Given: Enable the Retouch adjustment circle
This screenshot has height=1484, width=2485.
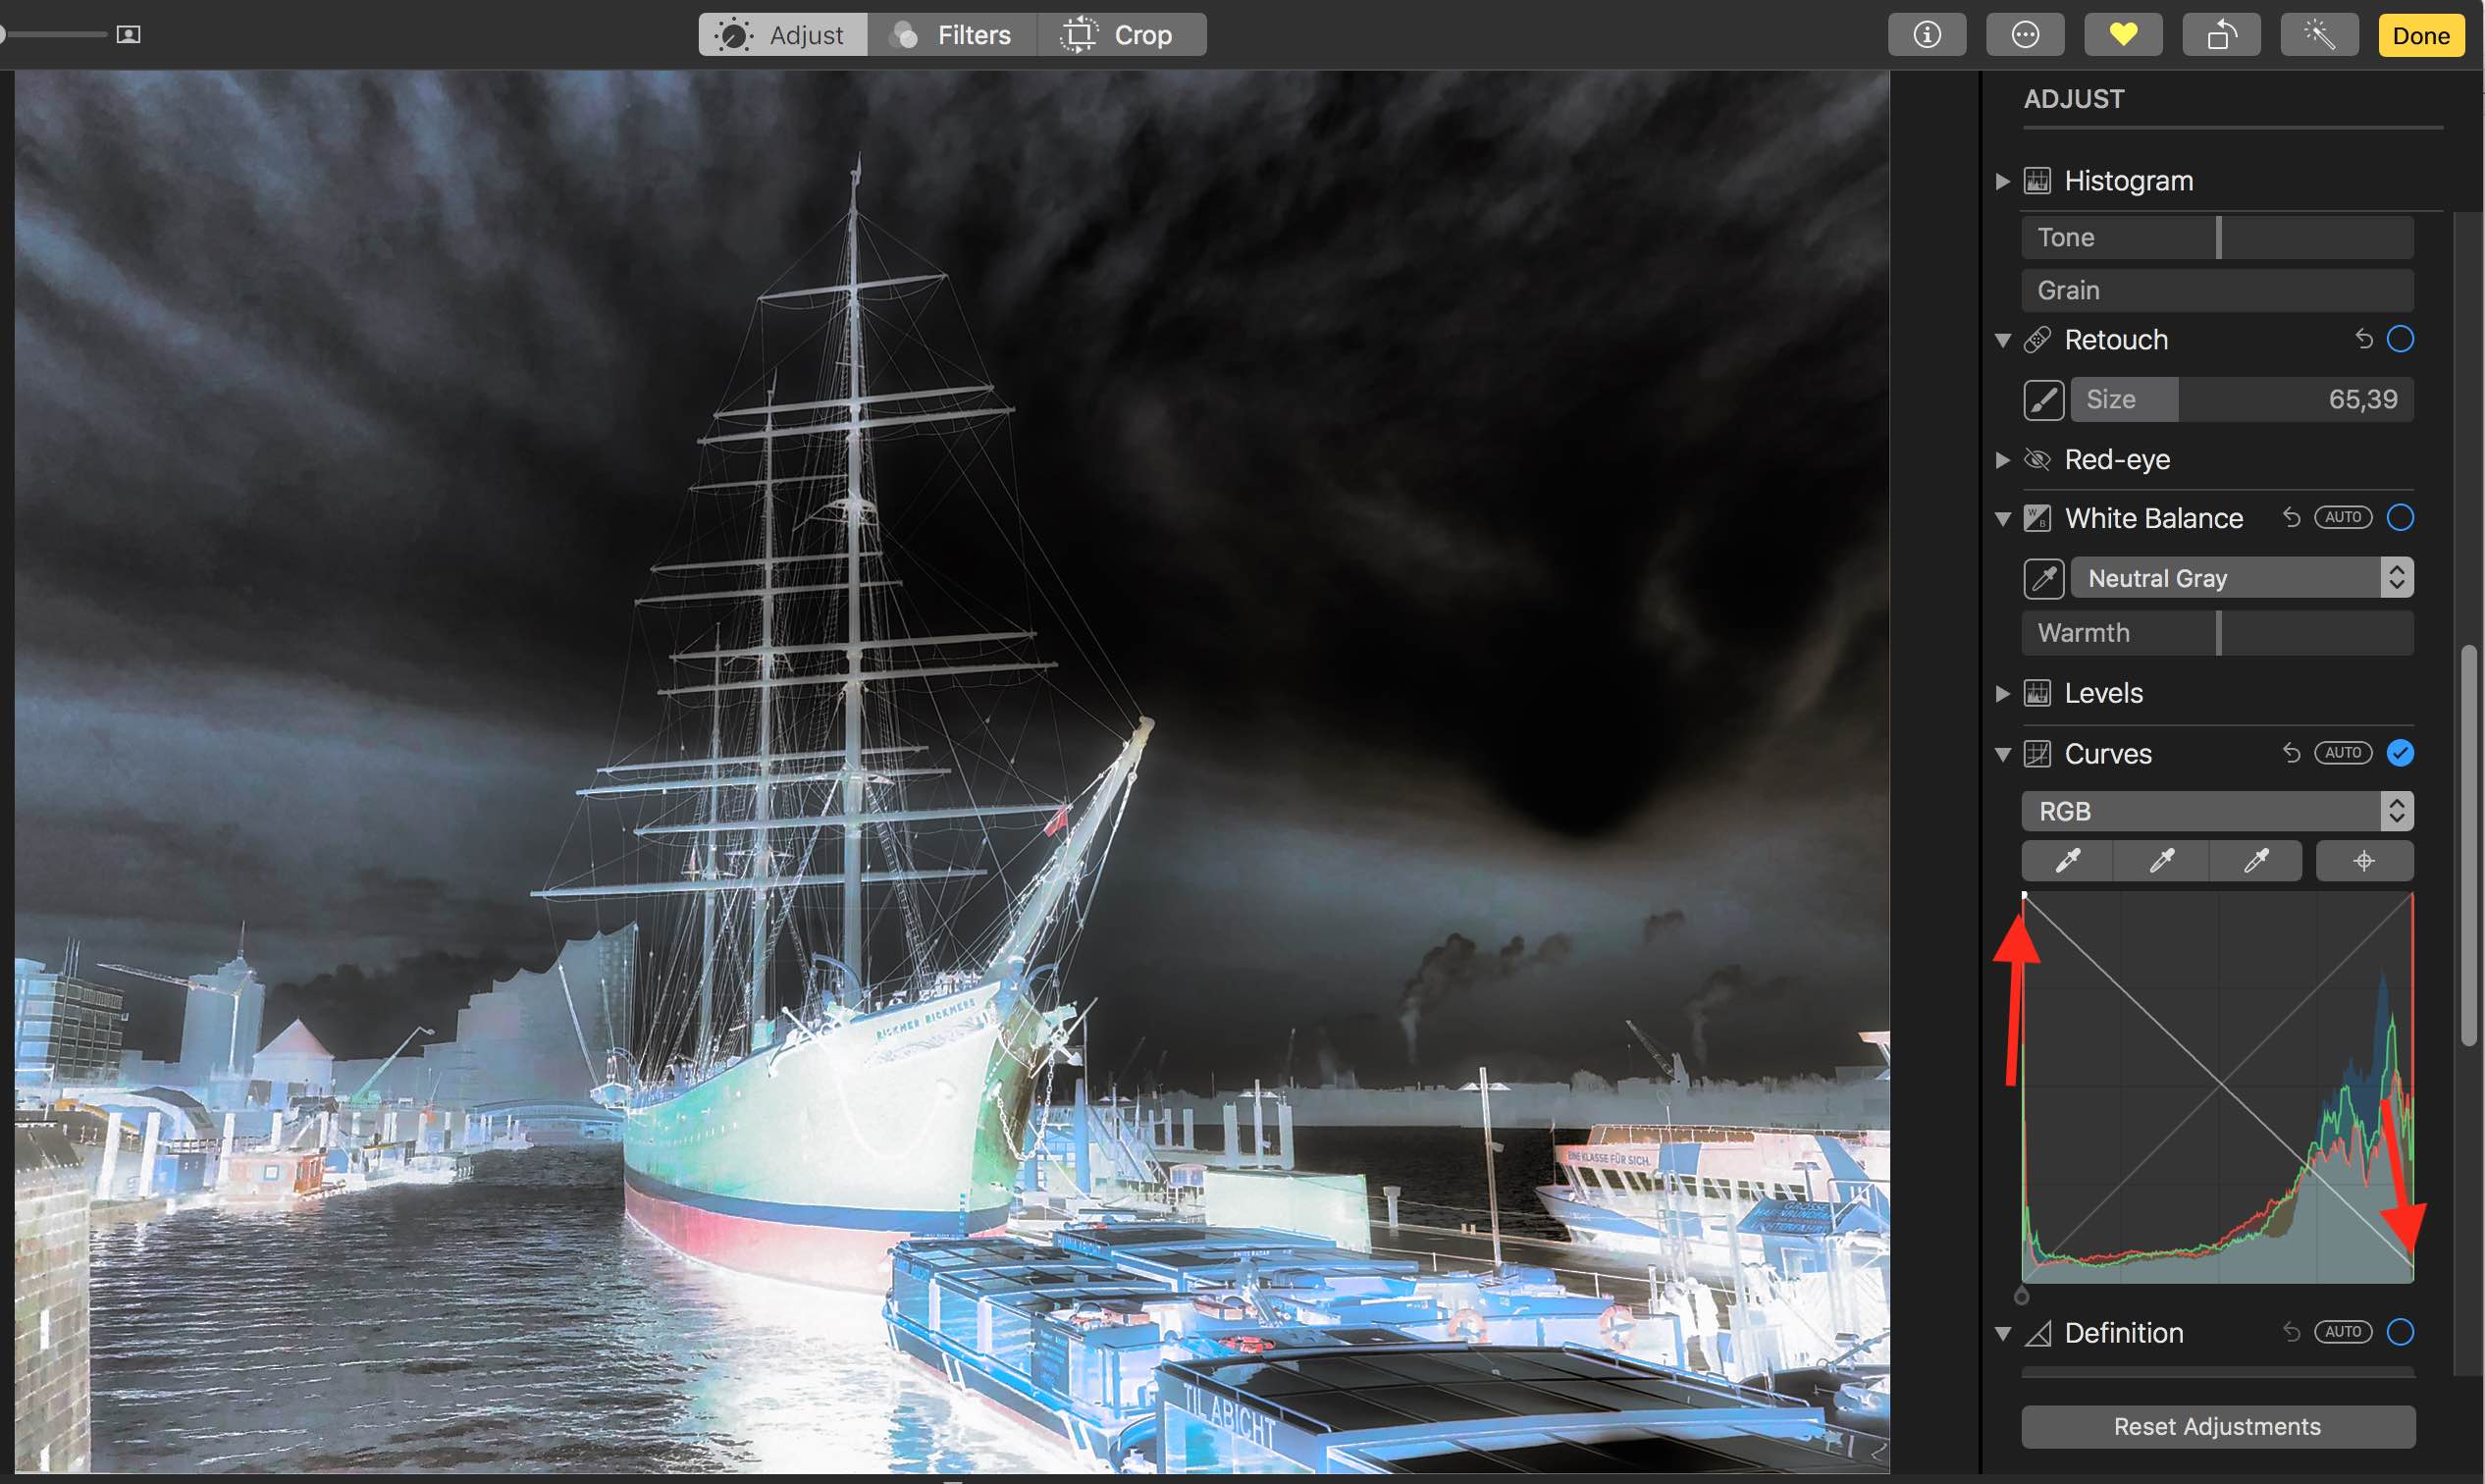Looking at the screenshot, I should pyautogui.click(x=2400, y=339).
